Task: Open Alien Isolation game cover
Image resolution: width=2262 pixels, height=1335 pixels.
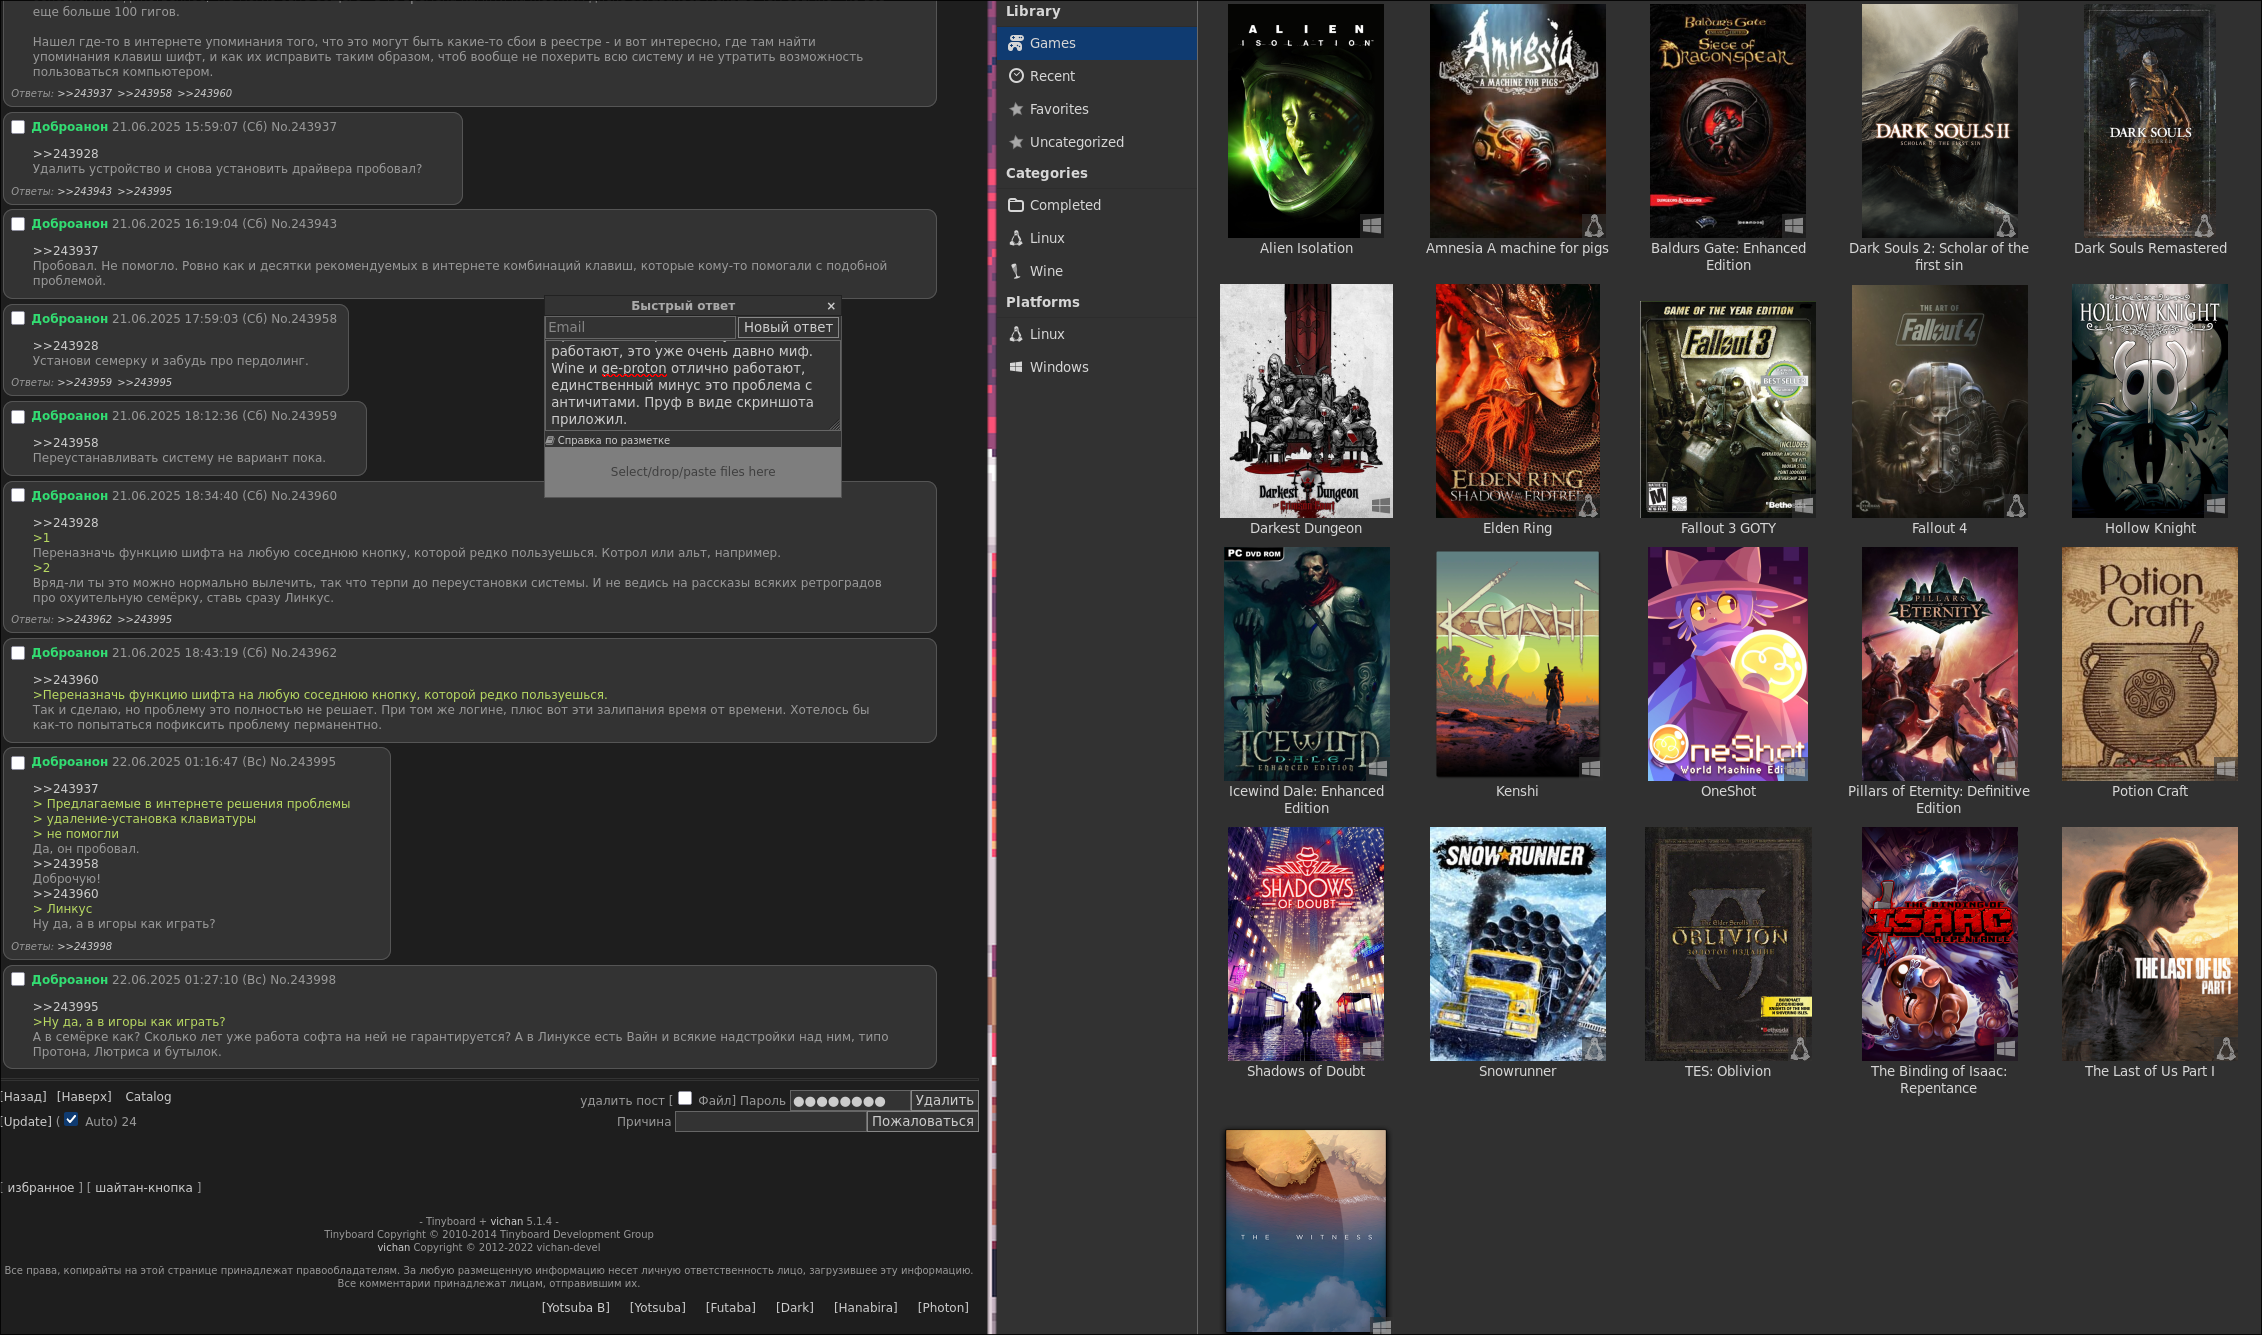Action: [x=1306, y=121]
